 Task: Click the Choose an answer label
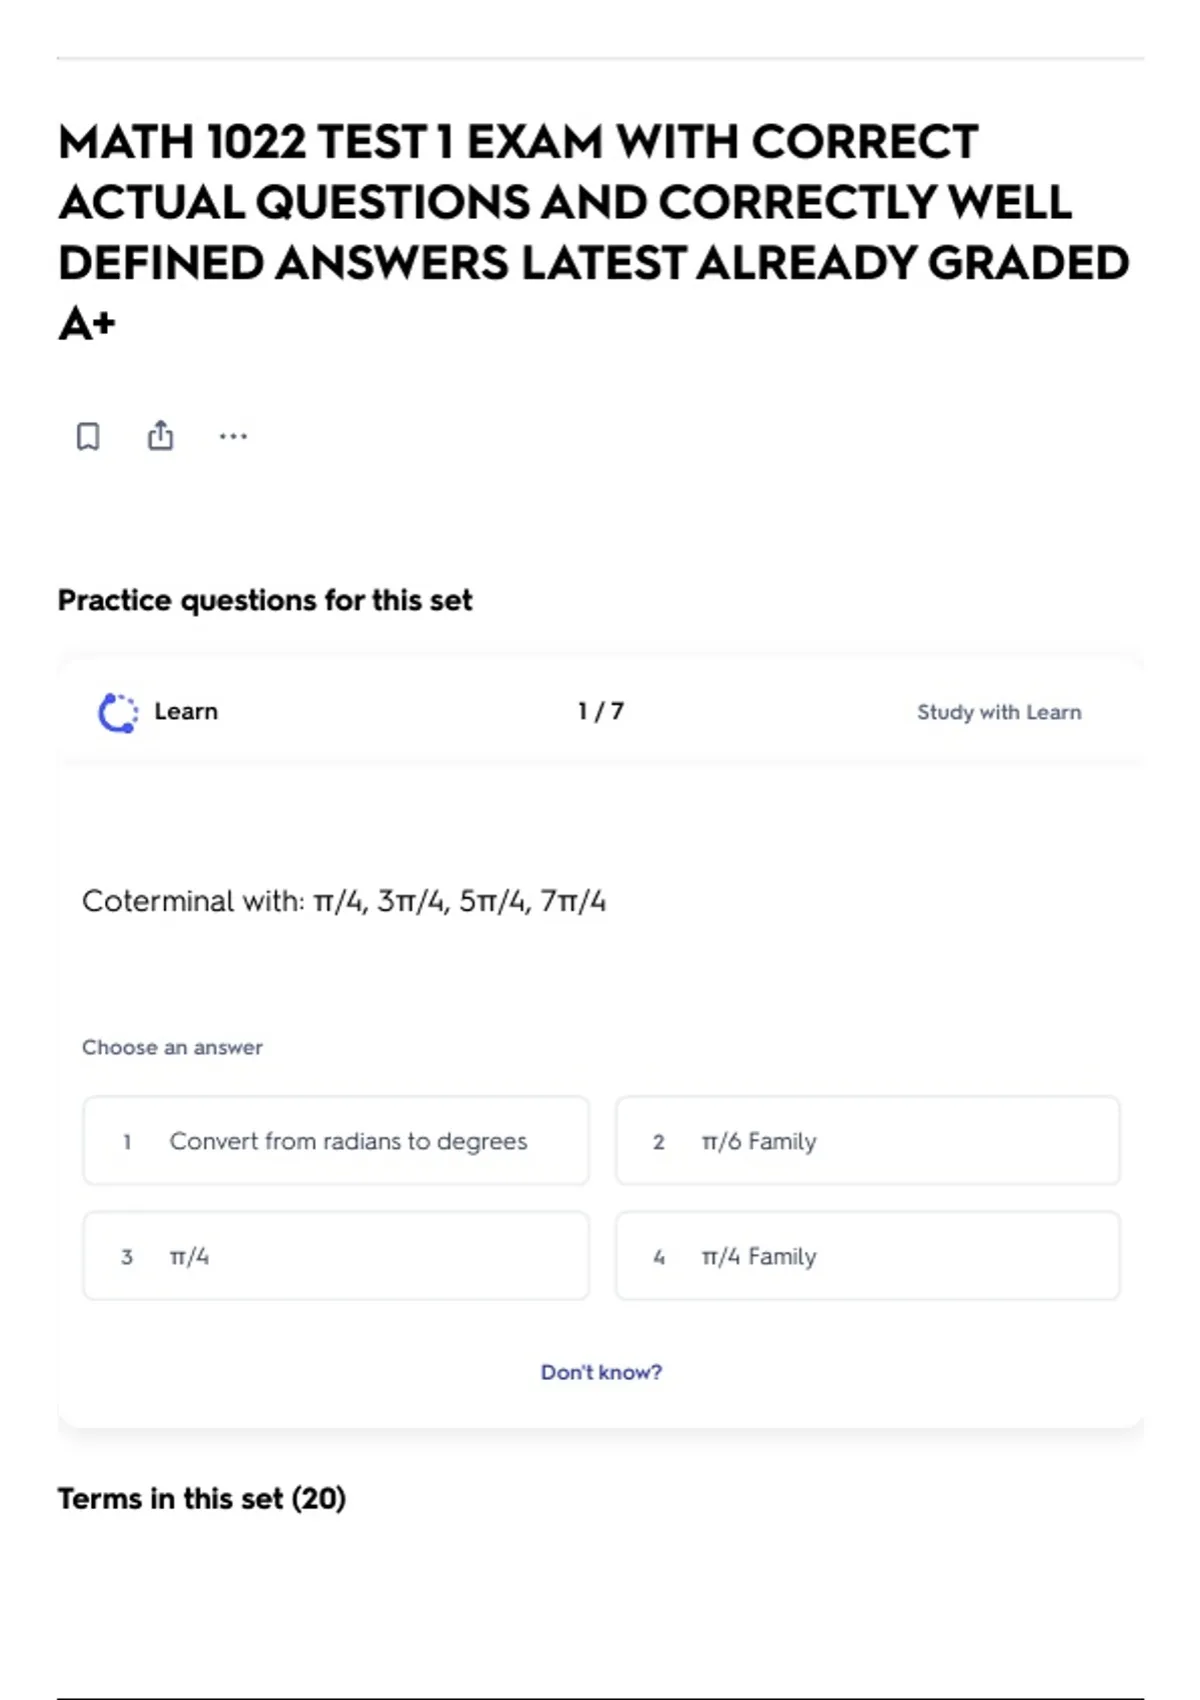(x=172, y=1047)
